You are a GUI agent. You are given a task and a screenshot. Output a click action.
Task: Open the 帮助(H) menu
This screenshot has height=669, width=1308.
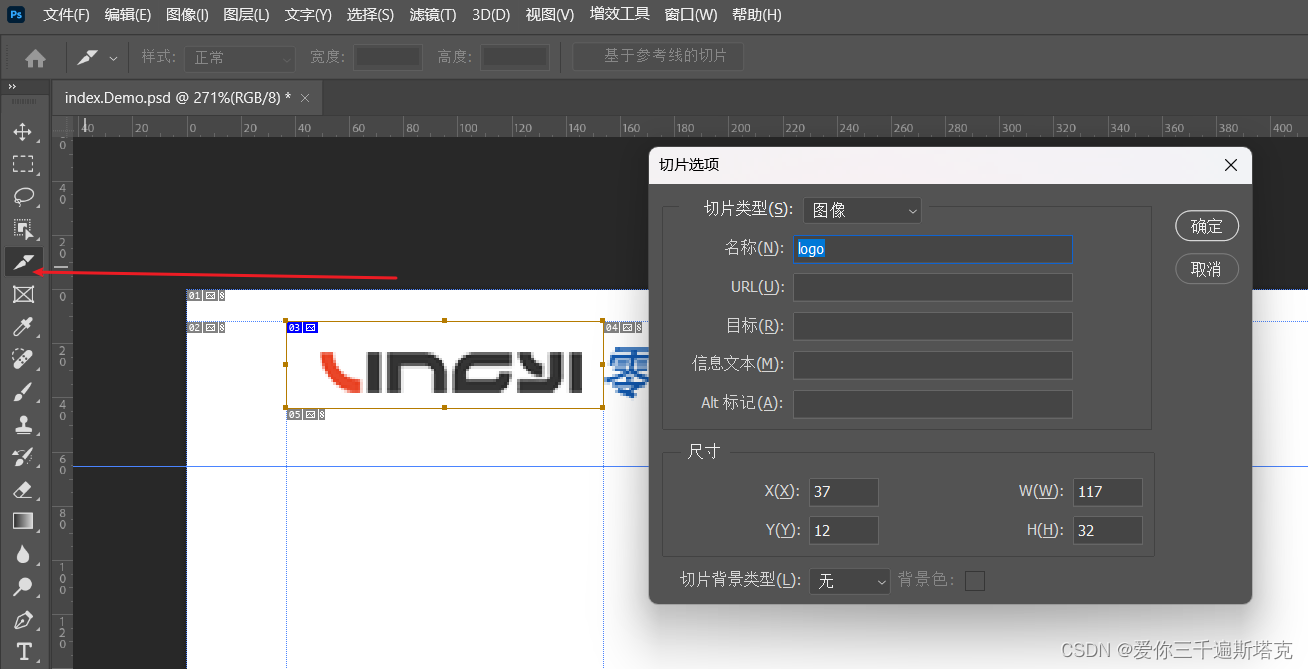[757, 15]
